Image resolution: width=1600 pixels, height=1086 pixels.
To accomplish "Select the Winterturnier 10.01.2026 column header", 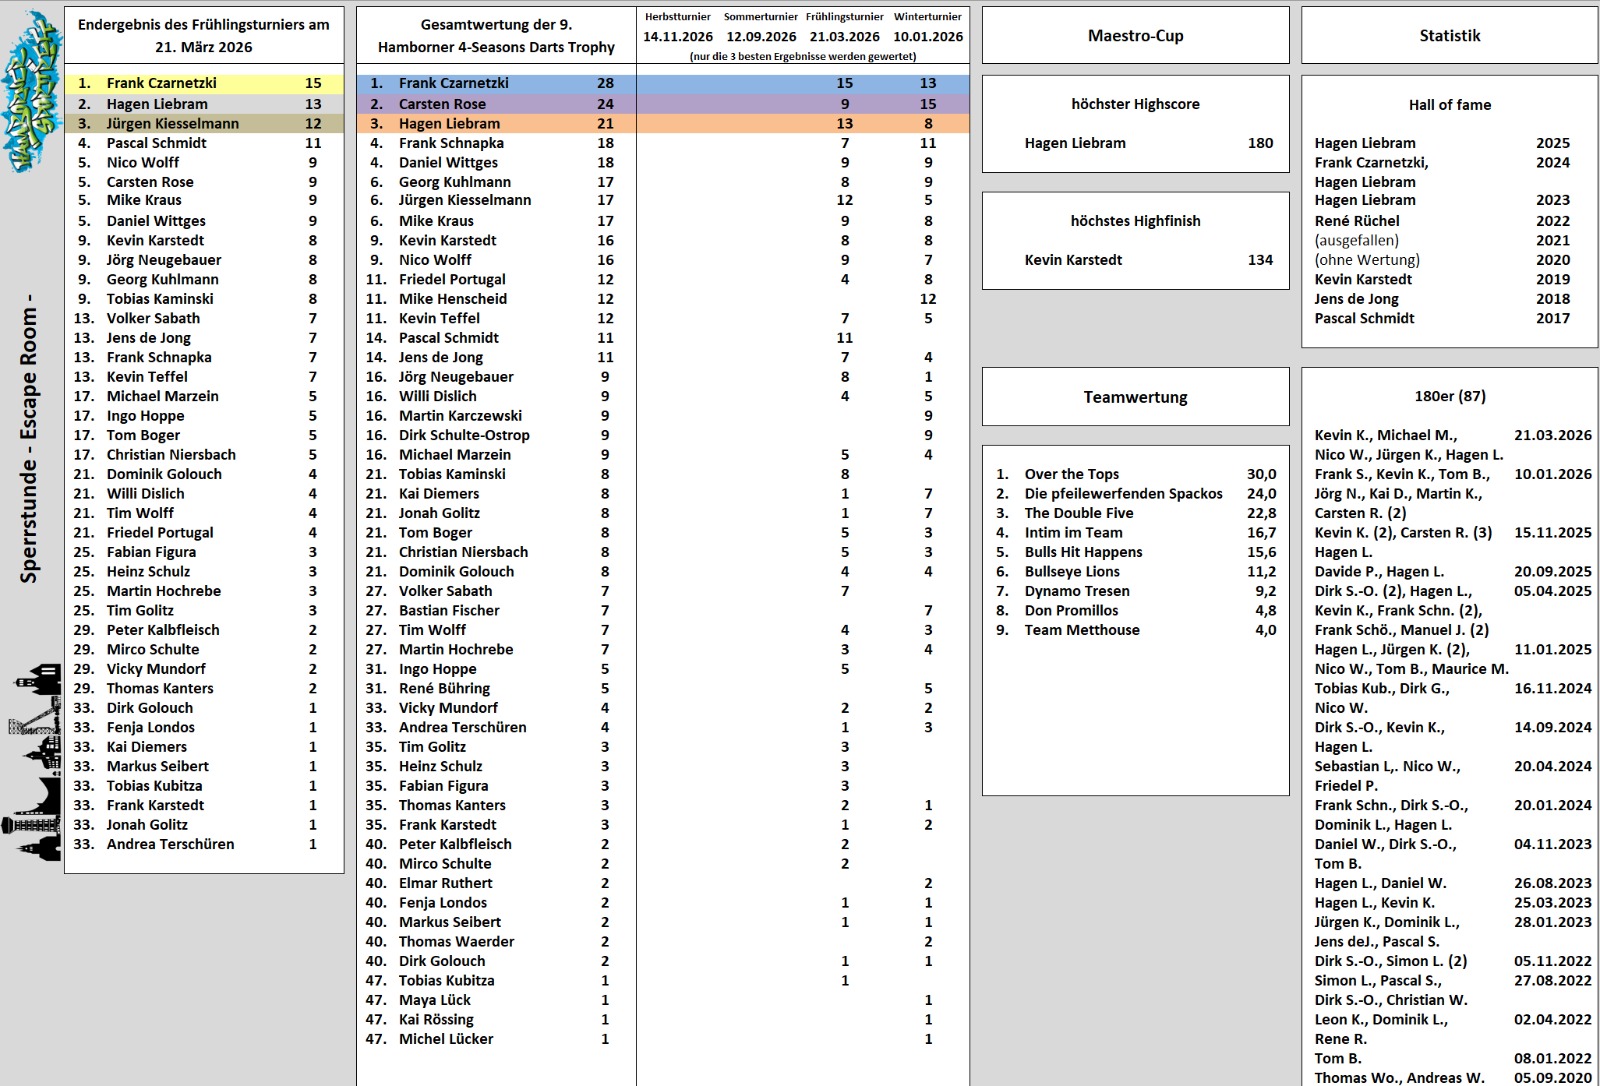I will point(928,28).
